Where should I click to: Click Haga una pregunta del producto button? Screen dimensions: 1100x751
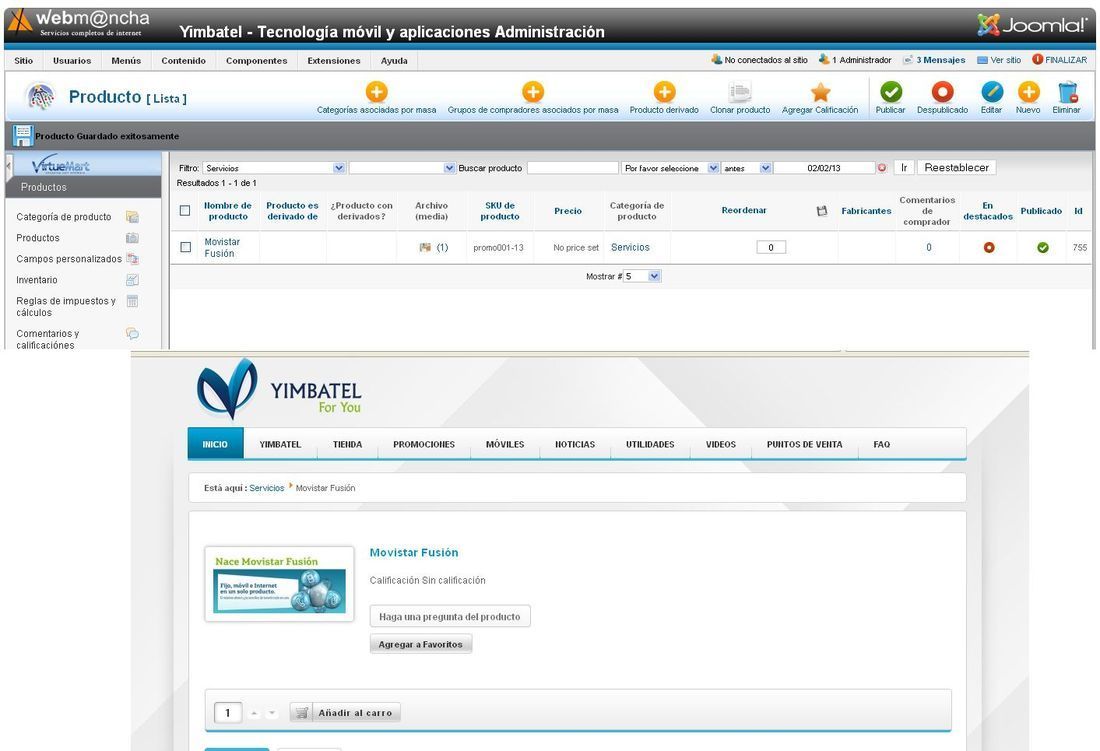tap(450, 616)
